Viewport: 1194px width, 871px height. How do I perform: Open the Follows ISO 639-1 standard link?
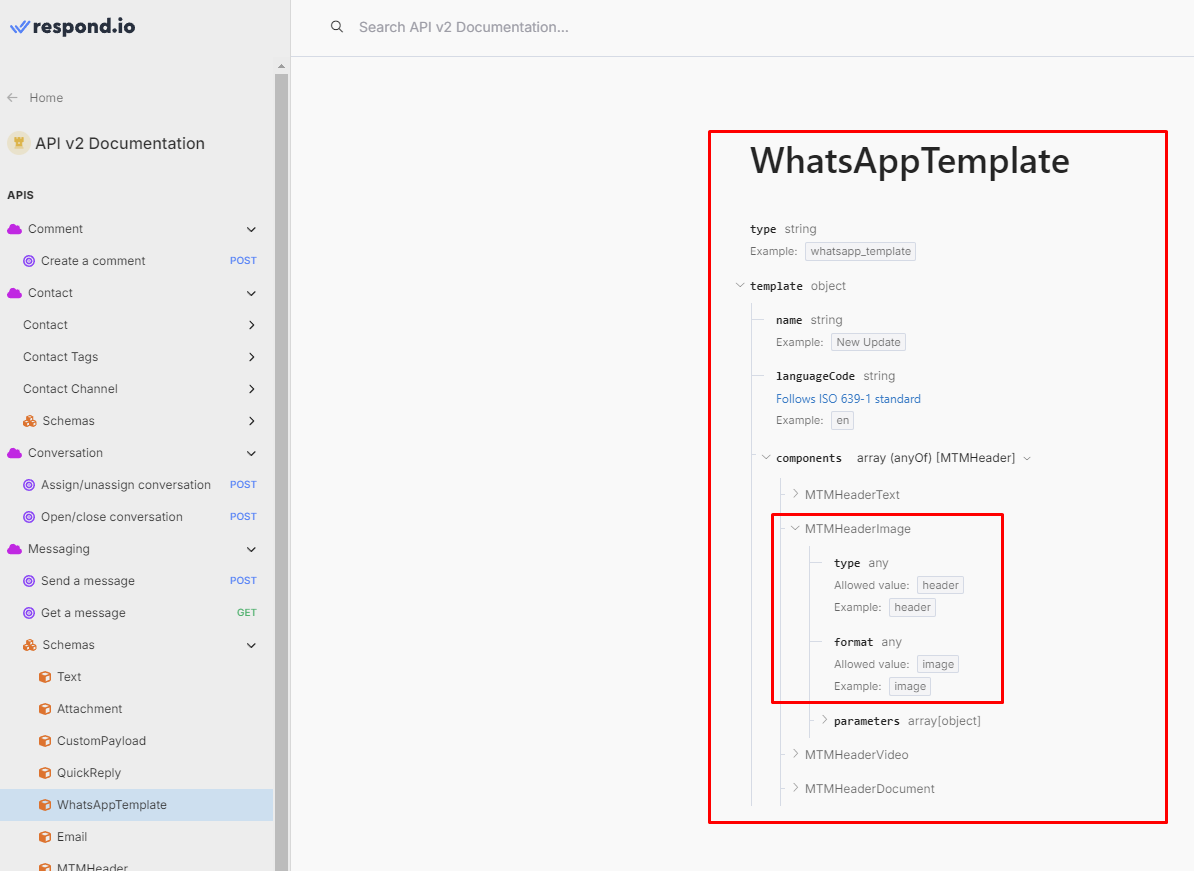(x=848, y=399)
